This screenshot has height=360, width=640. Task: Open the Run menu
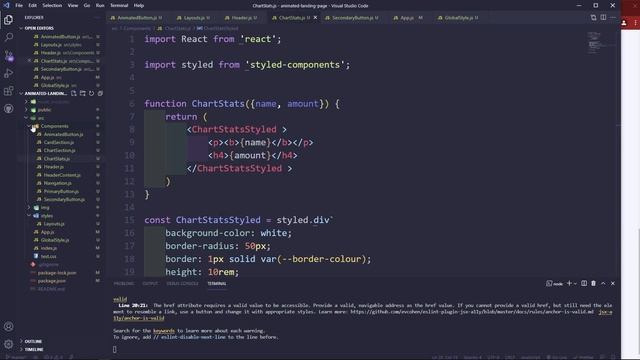(x=100, y=5)
